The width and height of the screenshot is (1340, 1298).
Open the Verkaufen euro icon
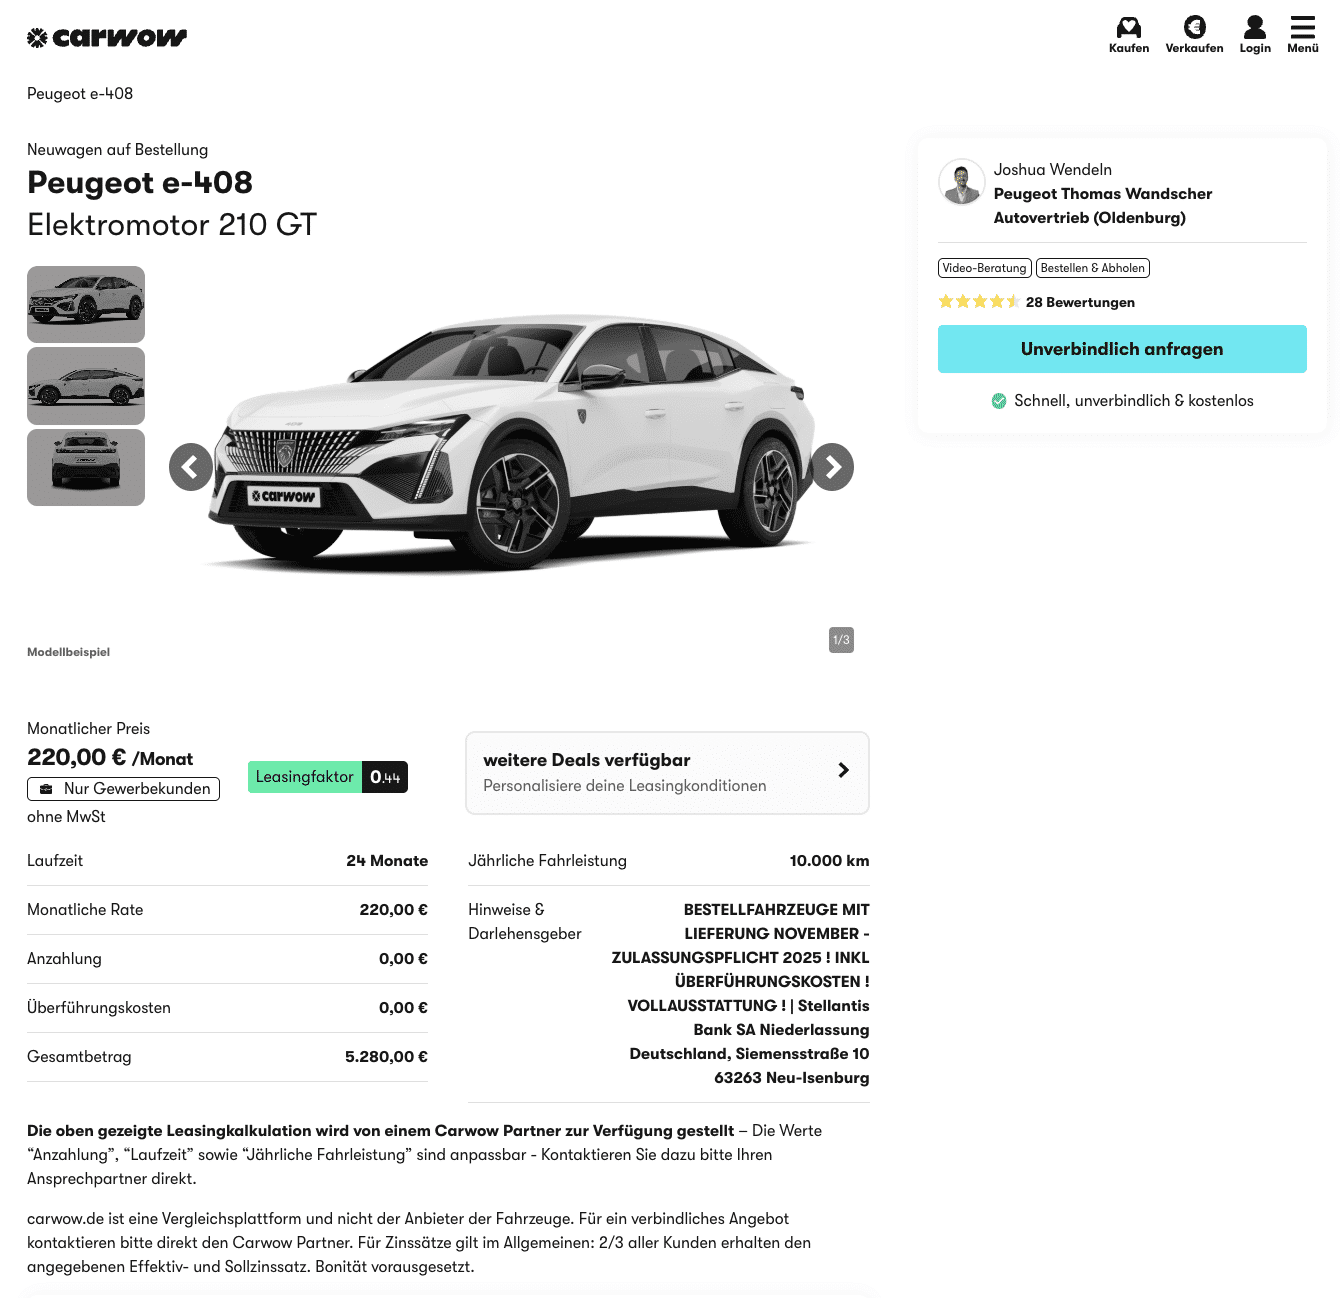1194,34
